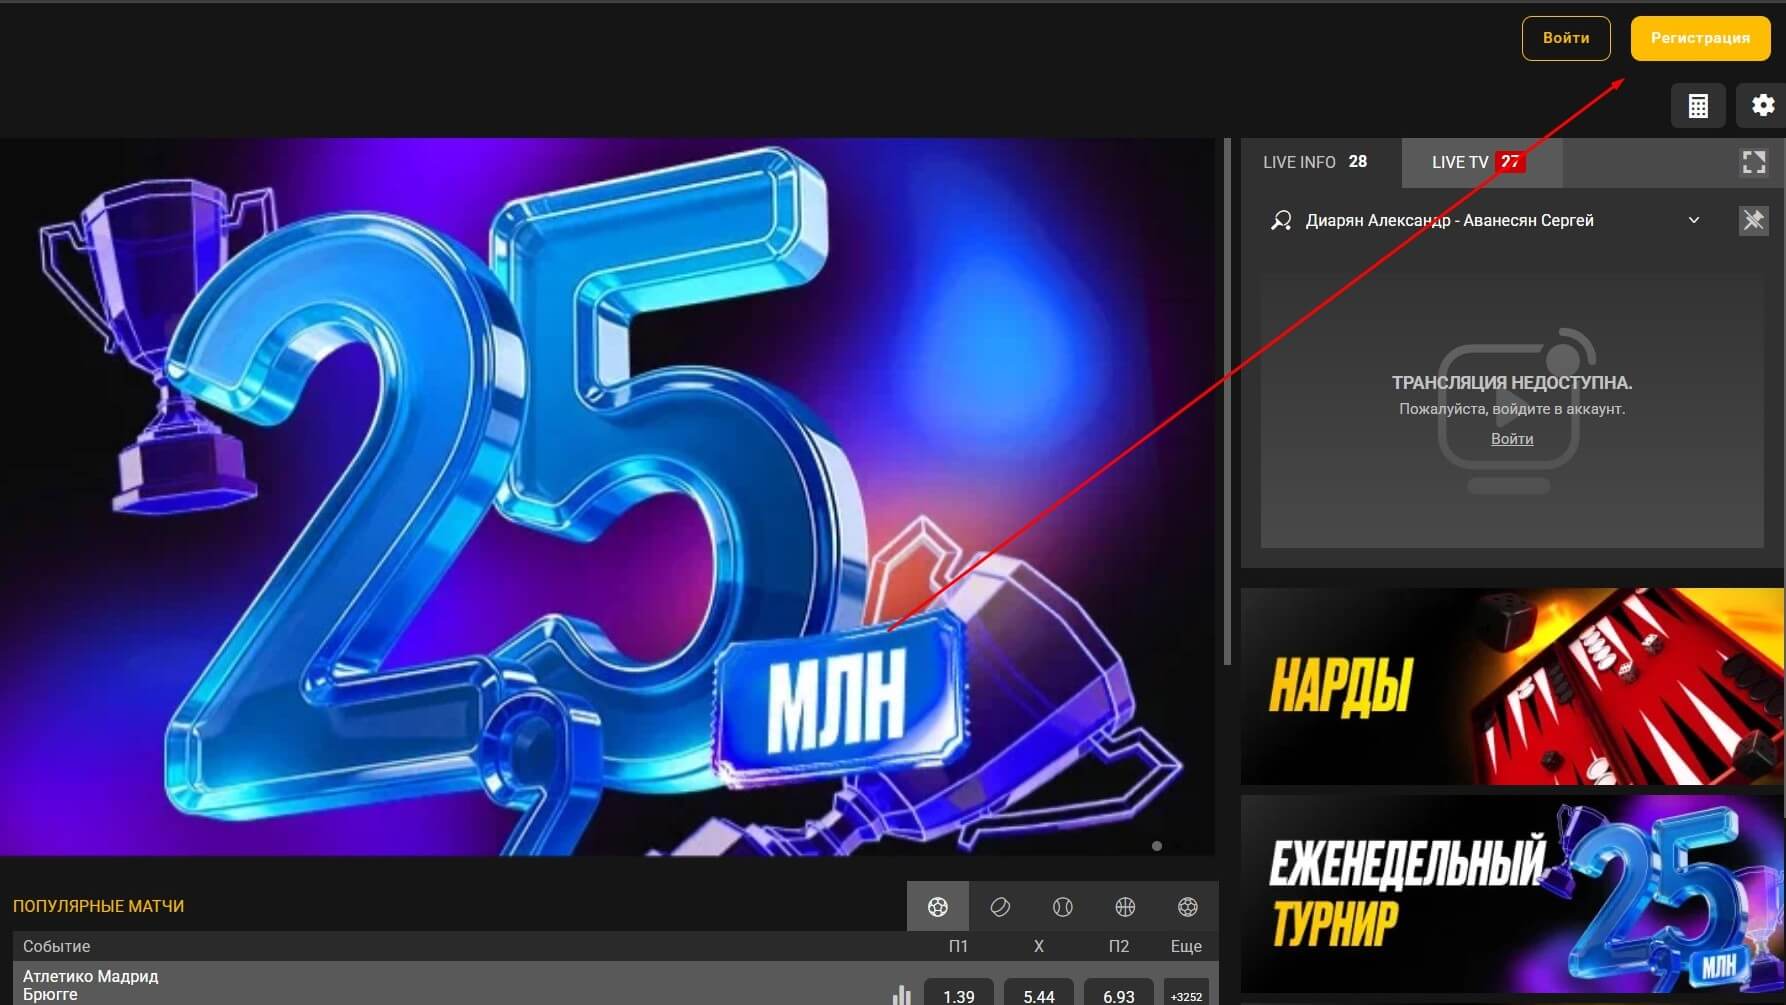Select the tennis ball filter icon

point(1062,907)
